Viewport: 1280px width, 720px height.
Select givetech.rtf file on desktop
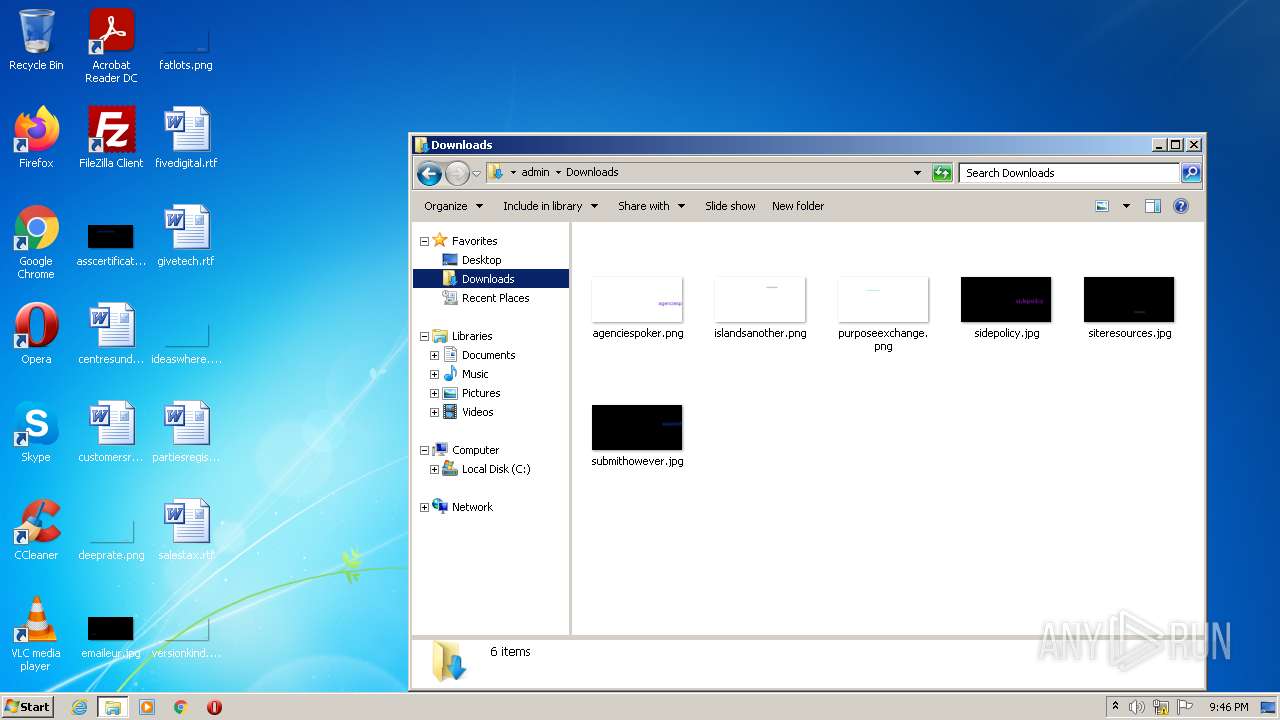[186, 236]
